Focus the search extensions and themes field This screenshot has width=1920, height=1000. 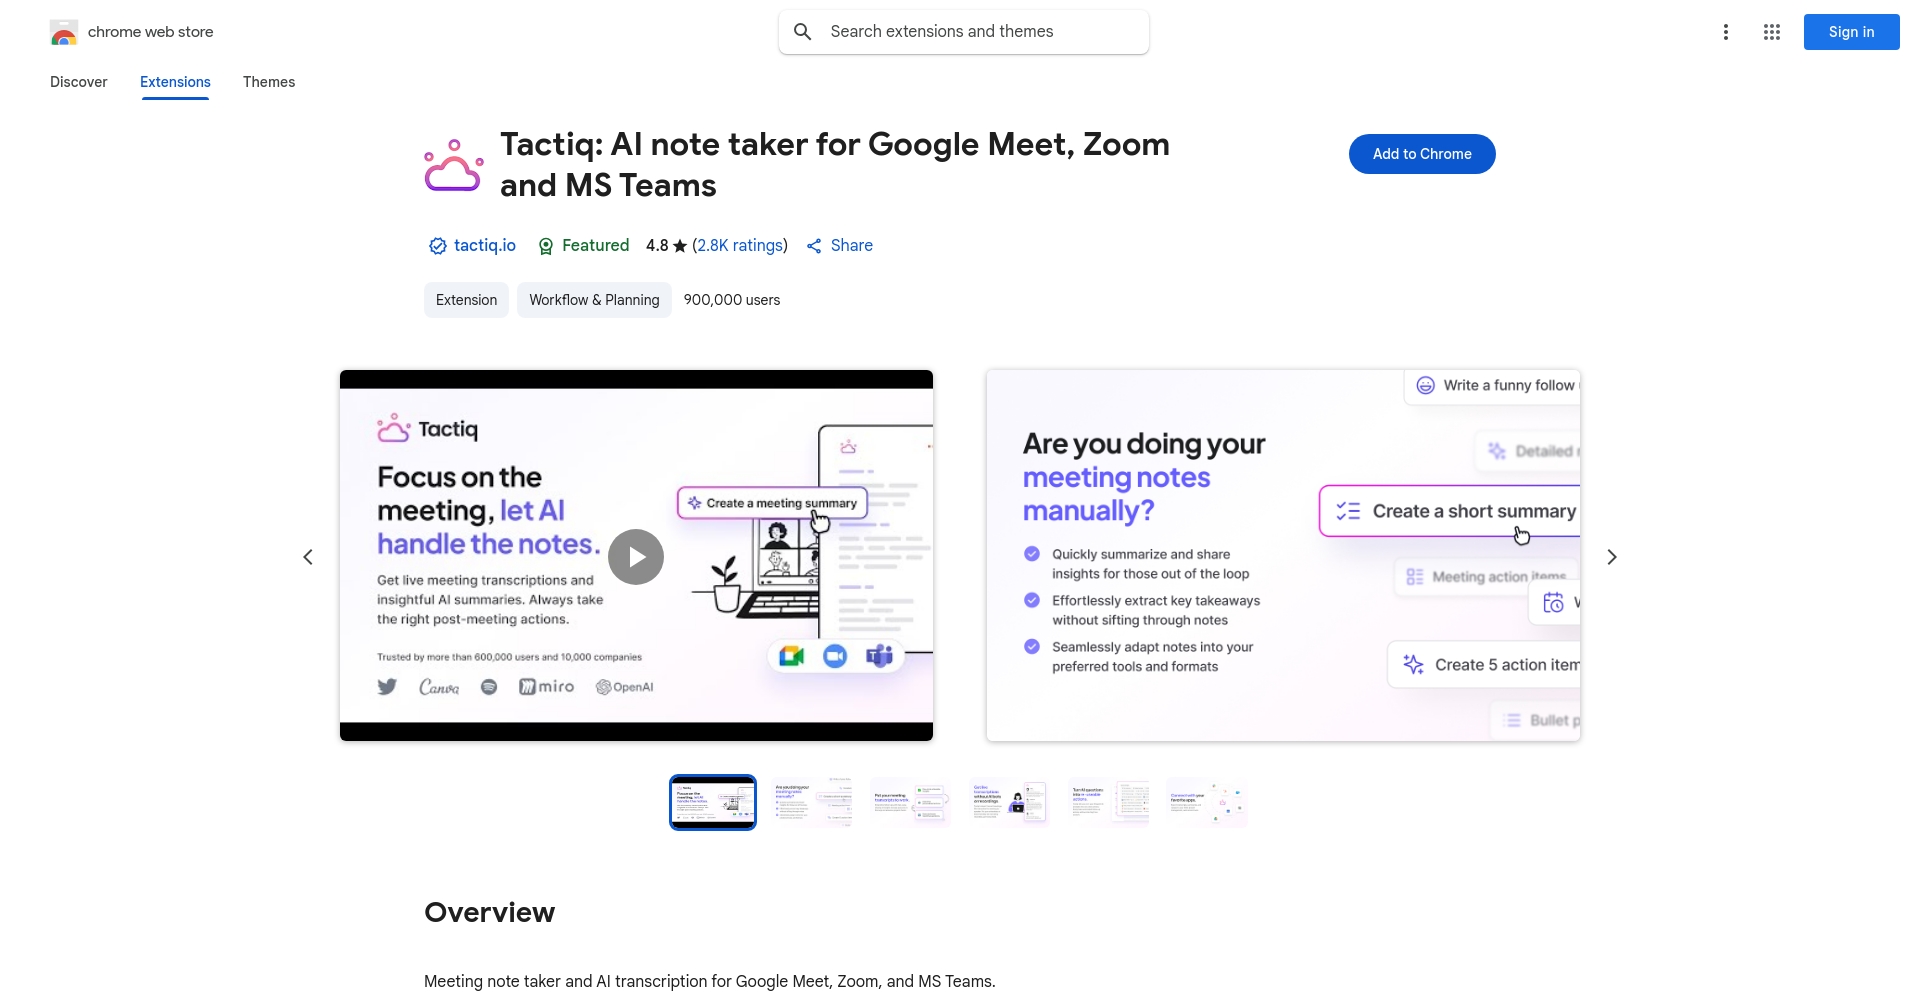coord(964,32)
